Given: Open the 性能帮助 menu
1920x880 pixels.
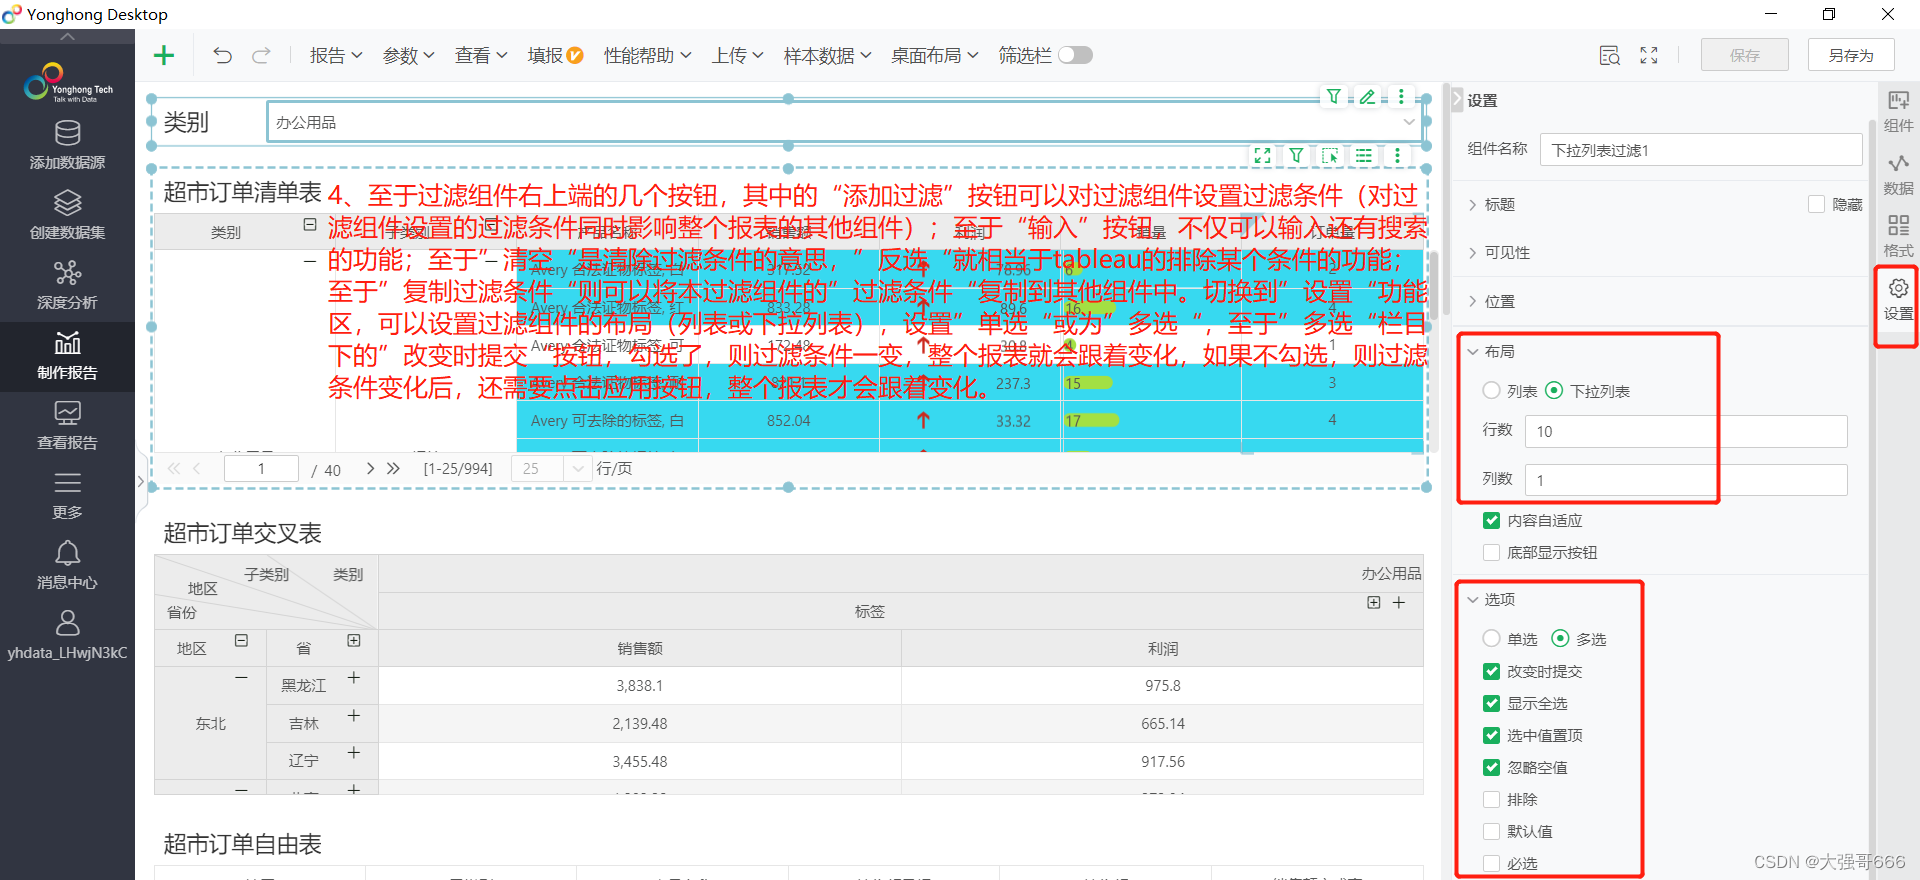Looking at the screenshot, I should (x=647, y=55).
